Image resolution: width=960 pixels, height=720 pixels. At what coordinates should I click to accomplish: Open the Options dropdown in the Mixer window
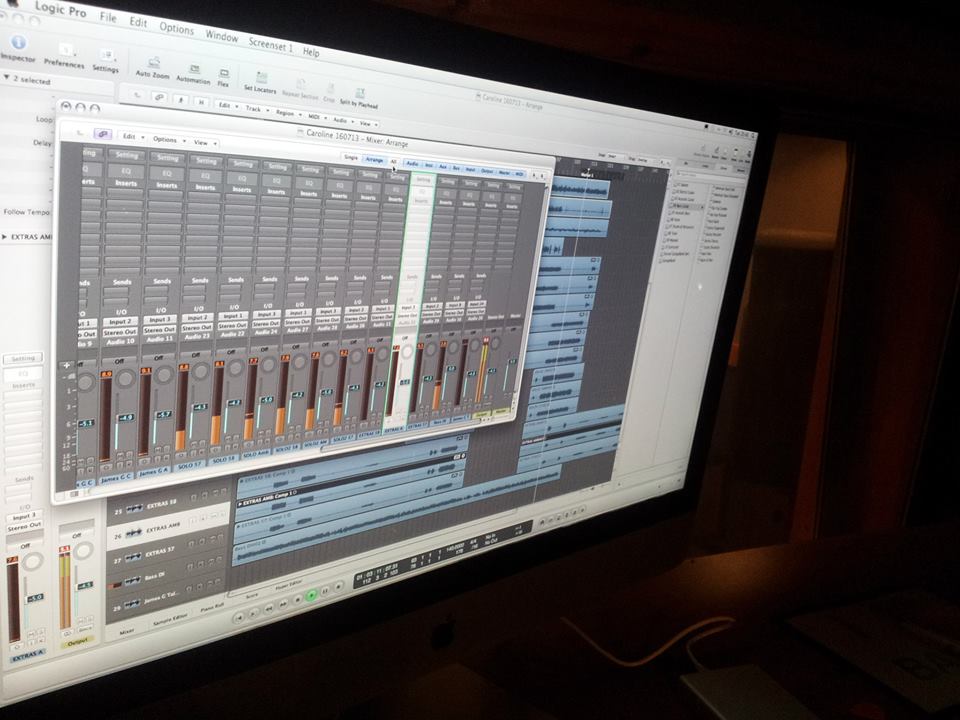(168, 140)
